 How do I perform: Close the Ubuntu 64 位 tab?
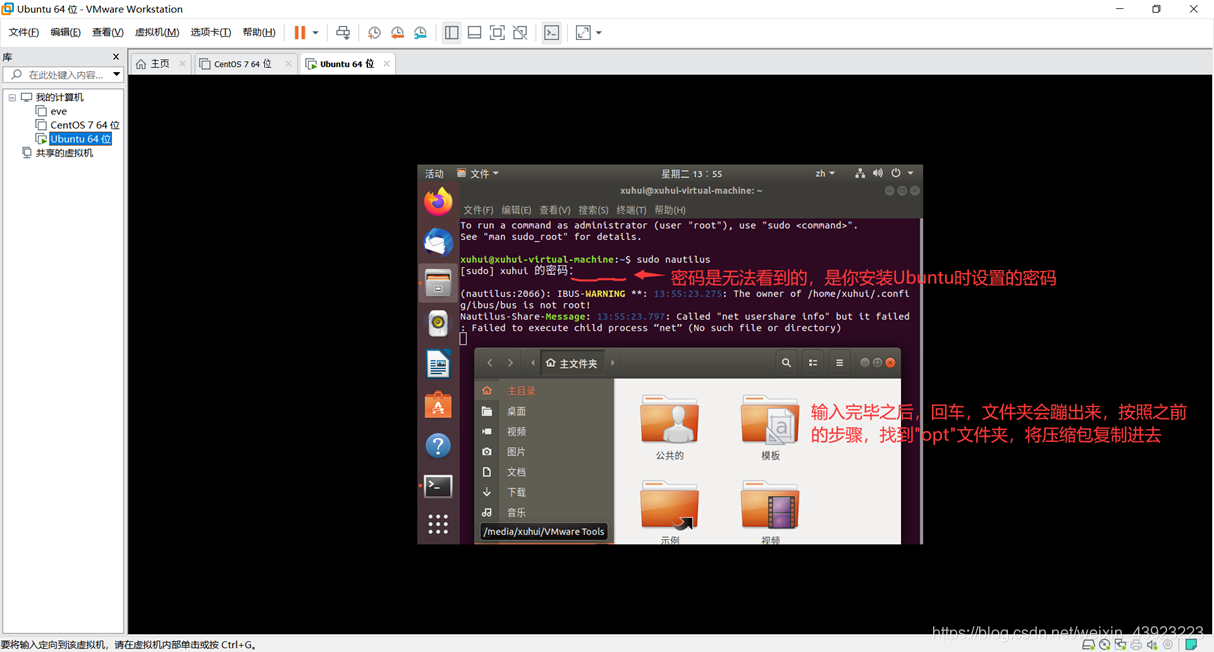click(386, 64)
